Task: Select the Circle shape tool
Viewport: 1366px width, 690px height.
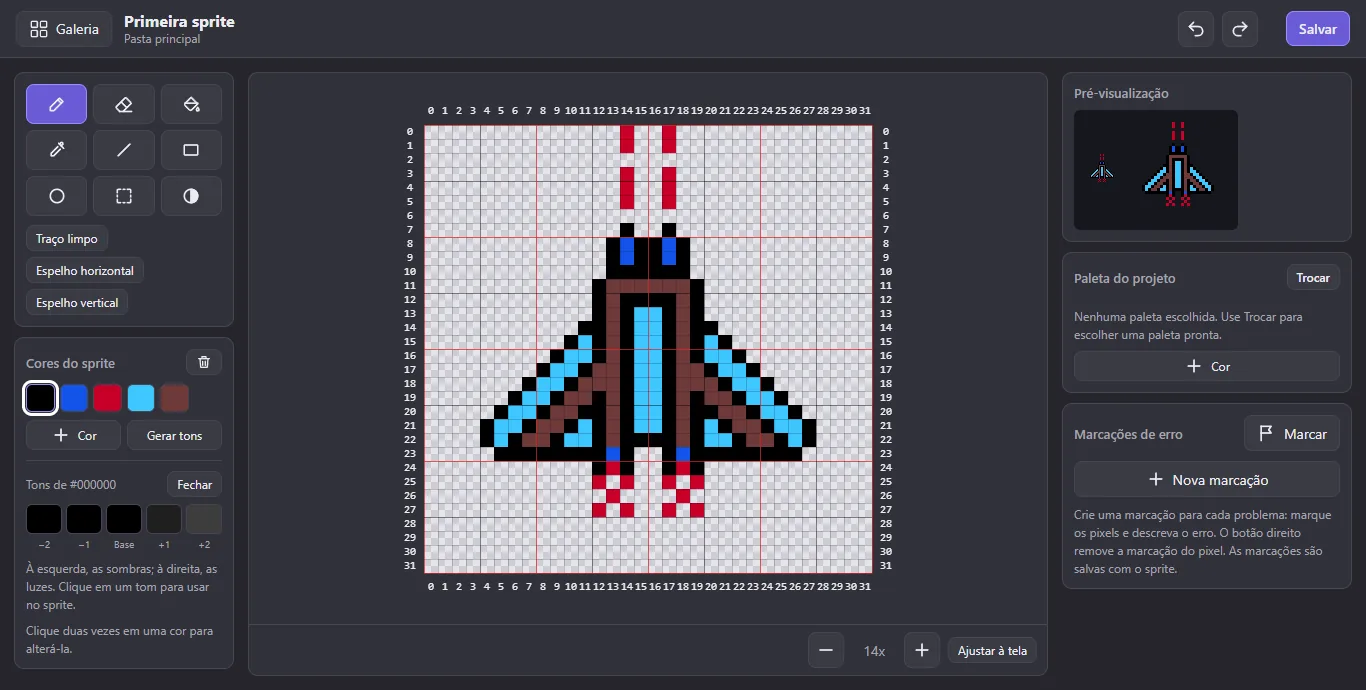Action: [56, 196]
